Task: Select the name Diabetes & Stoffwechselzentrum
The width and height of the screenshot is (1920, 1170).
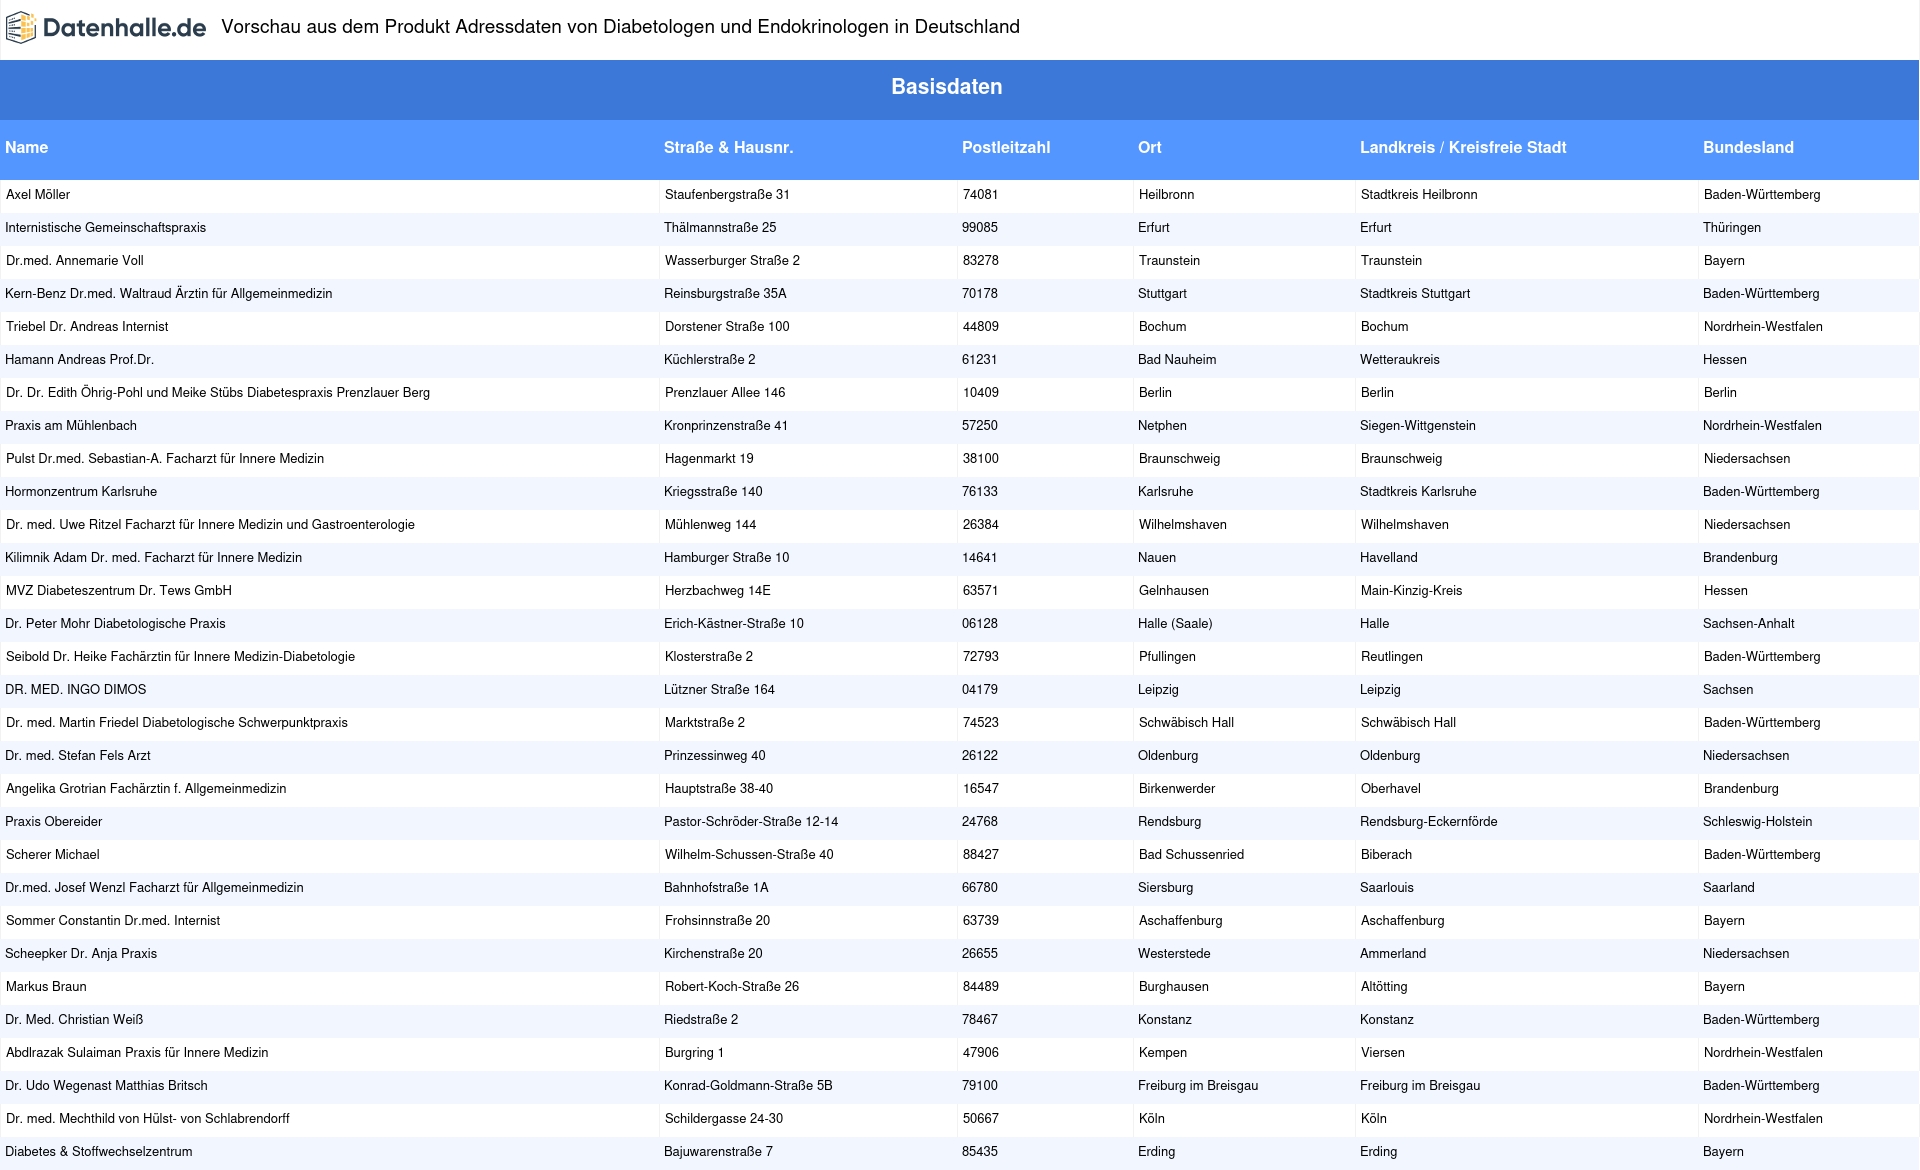Action: point(99,1152)
